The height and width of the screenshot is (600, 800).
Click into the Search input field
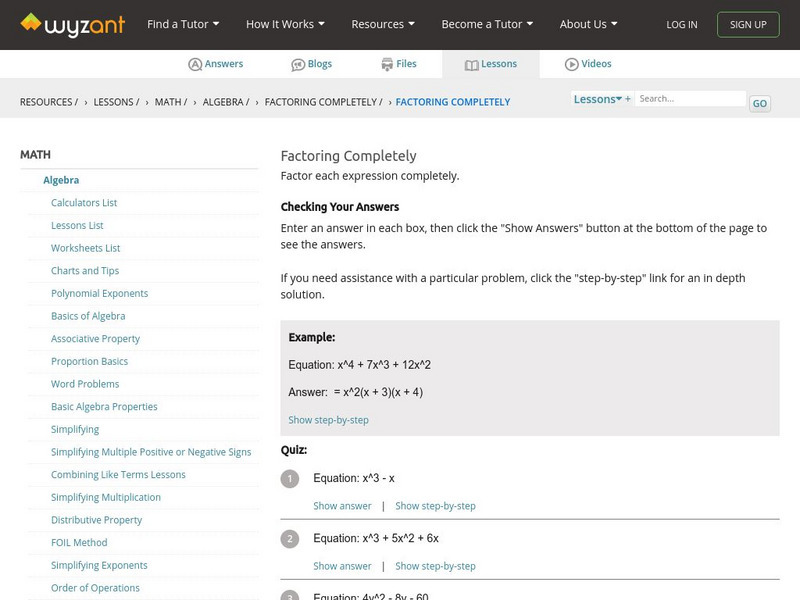click(690, 99)
